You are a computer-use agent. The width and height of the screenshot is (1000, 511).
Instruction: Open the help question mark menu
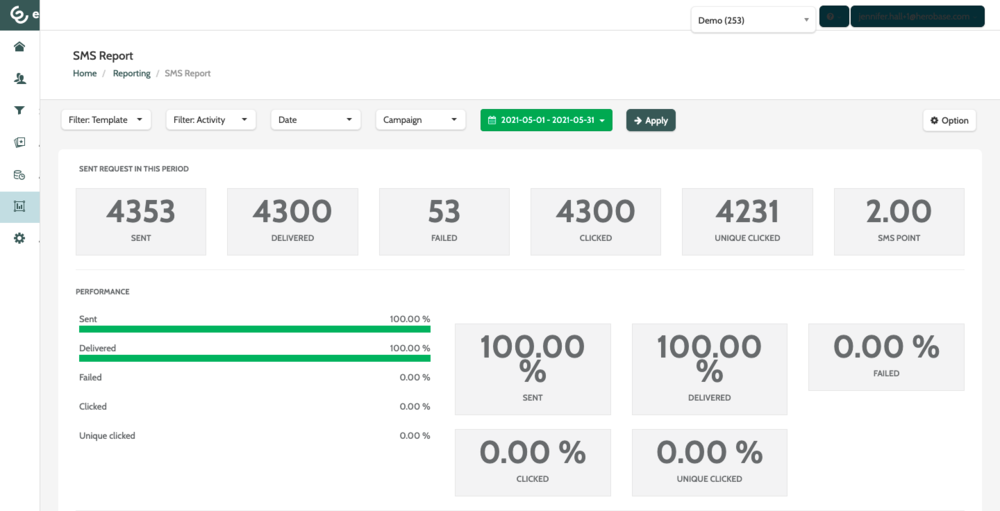833,17
